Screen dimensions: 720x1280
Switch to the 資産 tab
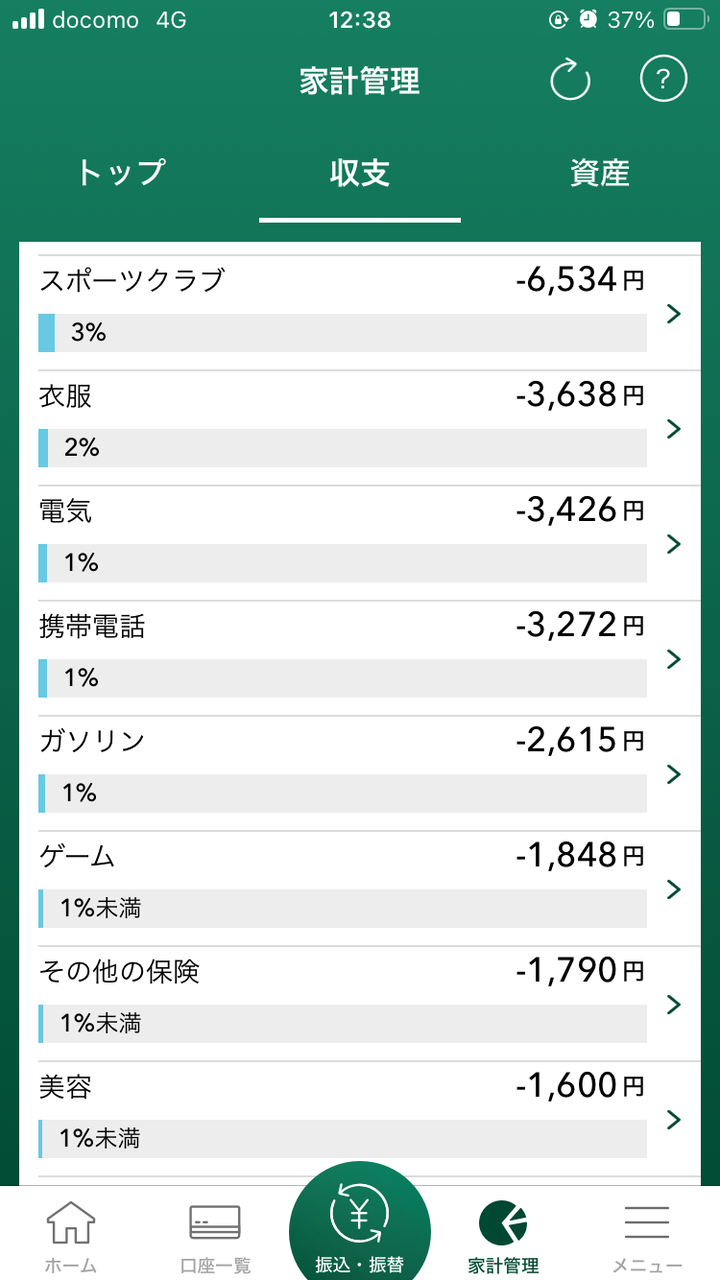[x=600, y=173]
